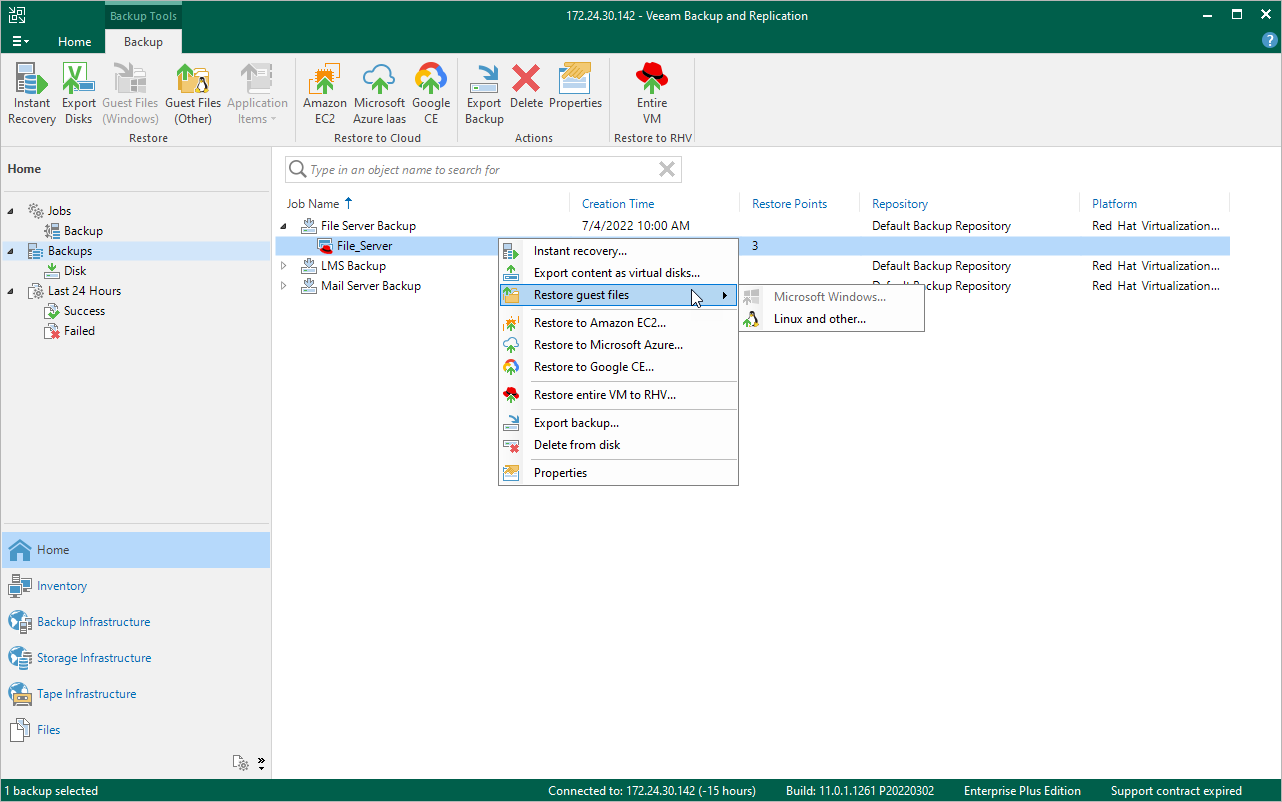Choose Export content as virtual disks

coord(618,273)
